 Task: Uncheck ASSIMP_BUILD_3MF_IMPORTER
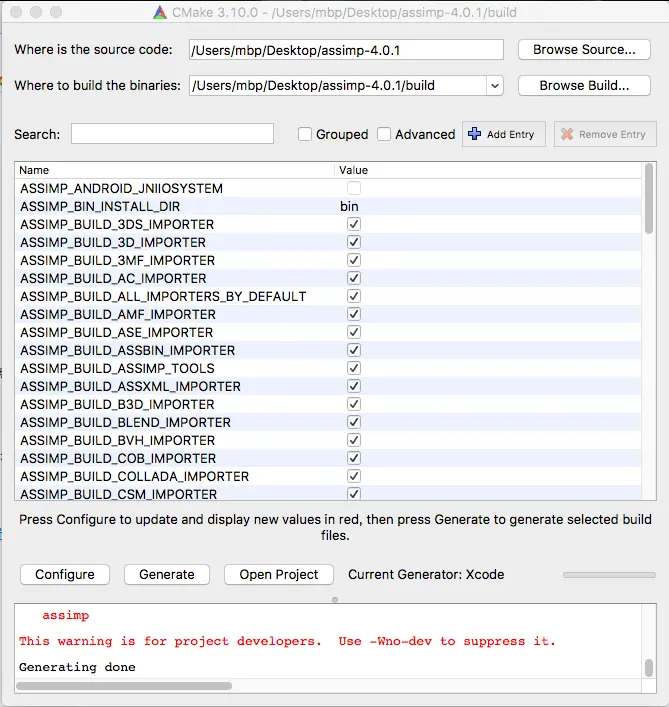(x=354, y=260)
